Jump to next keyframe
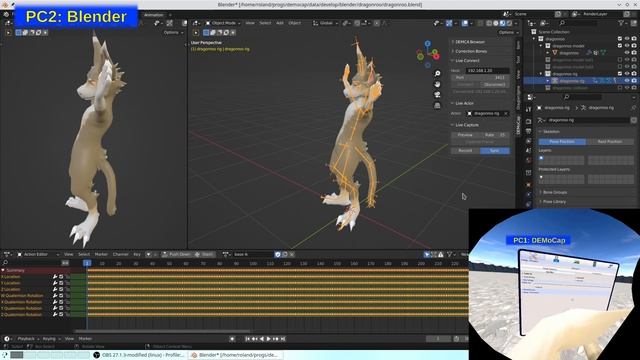The image size is (640, 360). pos(276,339)
